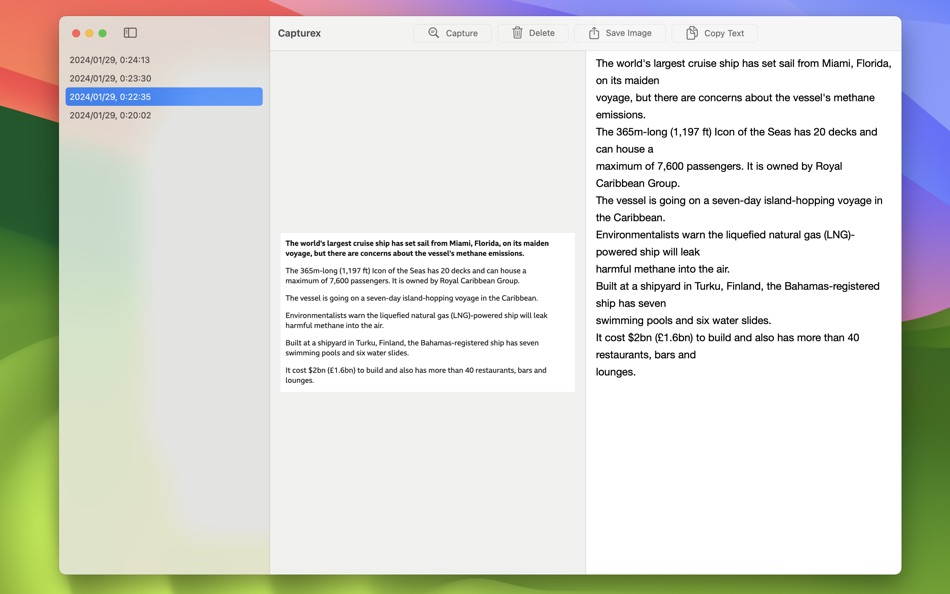Toggle the sidebar visibility icon
This screenshot has height=594, width=950.
click(x=130, y=31)
